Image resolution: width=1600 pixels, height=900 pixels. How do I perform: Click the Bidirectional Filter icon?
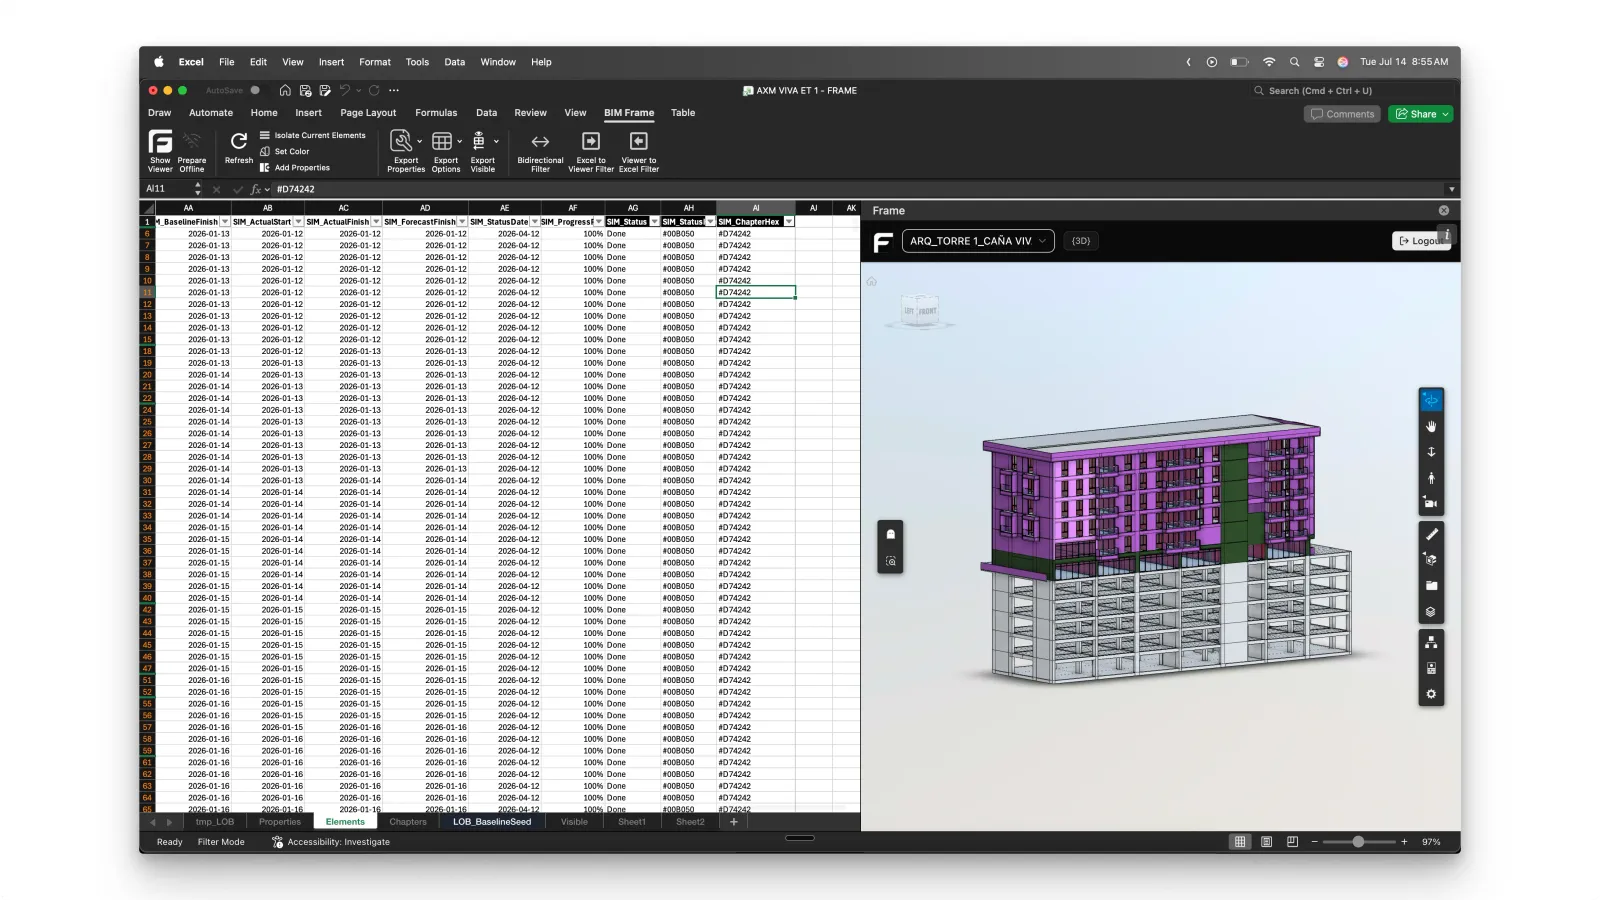[x=540, y=141]
